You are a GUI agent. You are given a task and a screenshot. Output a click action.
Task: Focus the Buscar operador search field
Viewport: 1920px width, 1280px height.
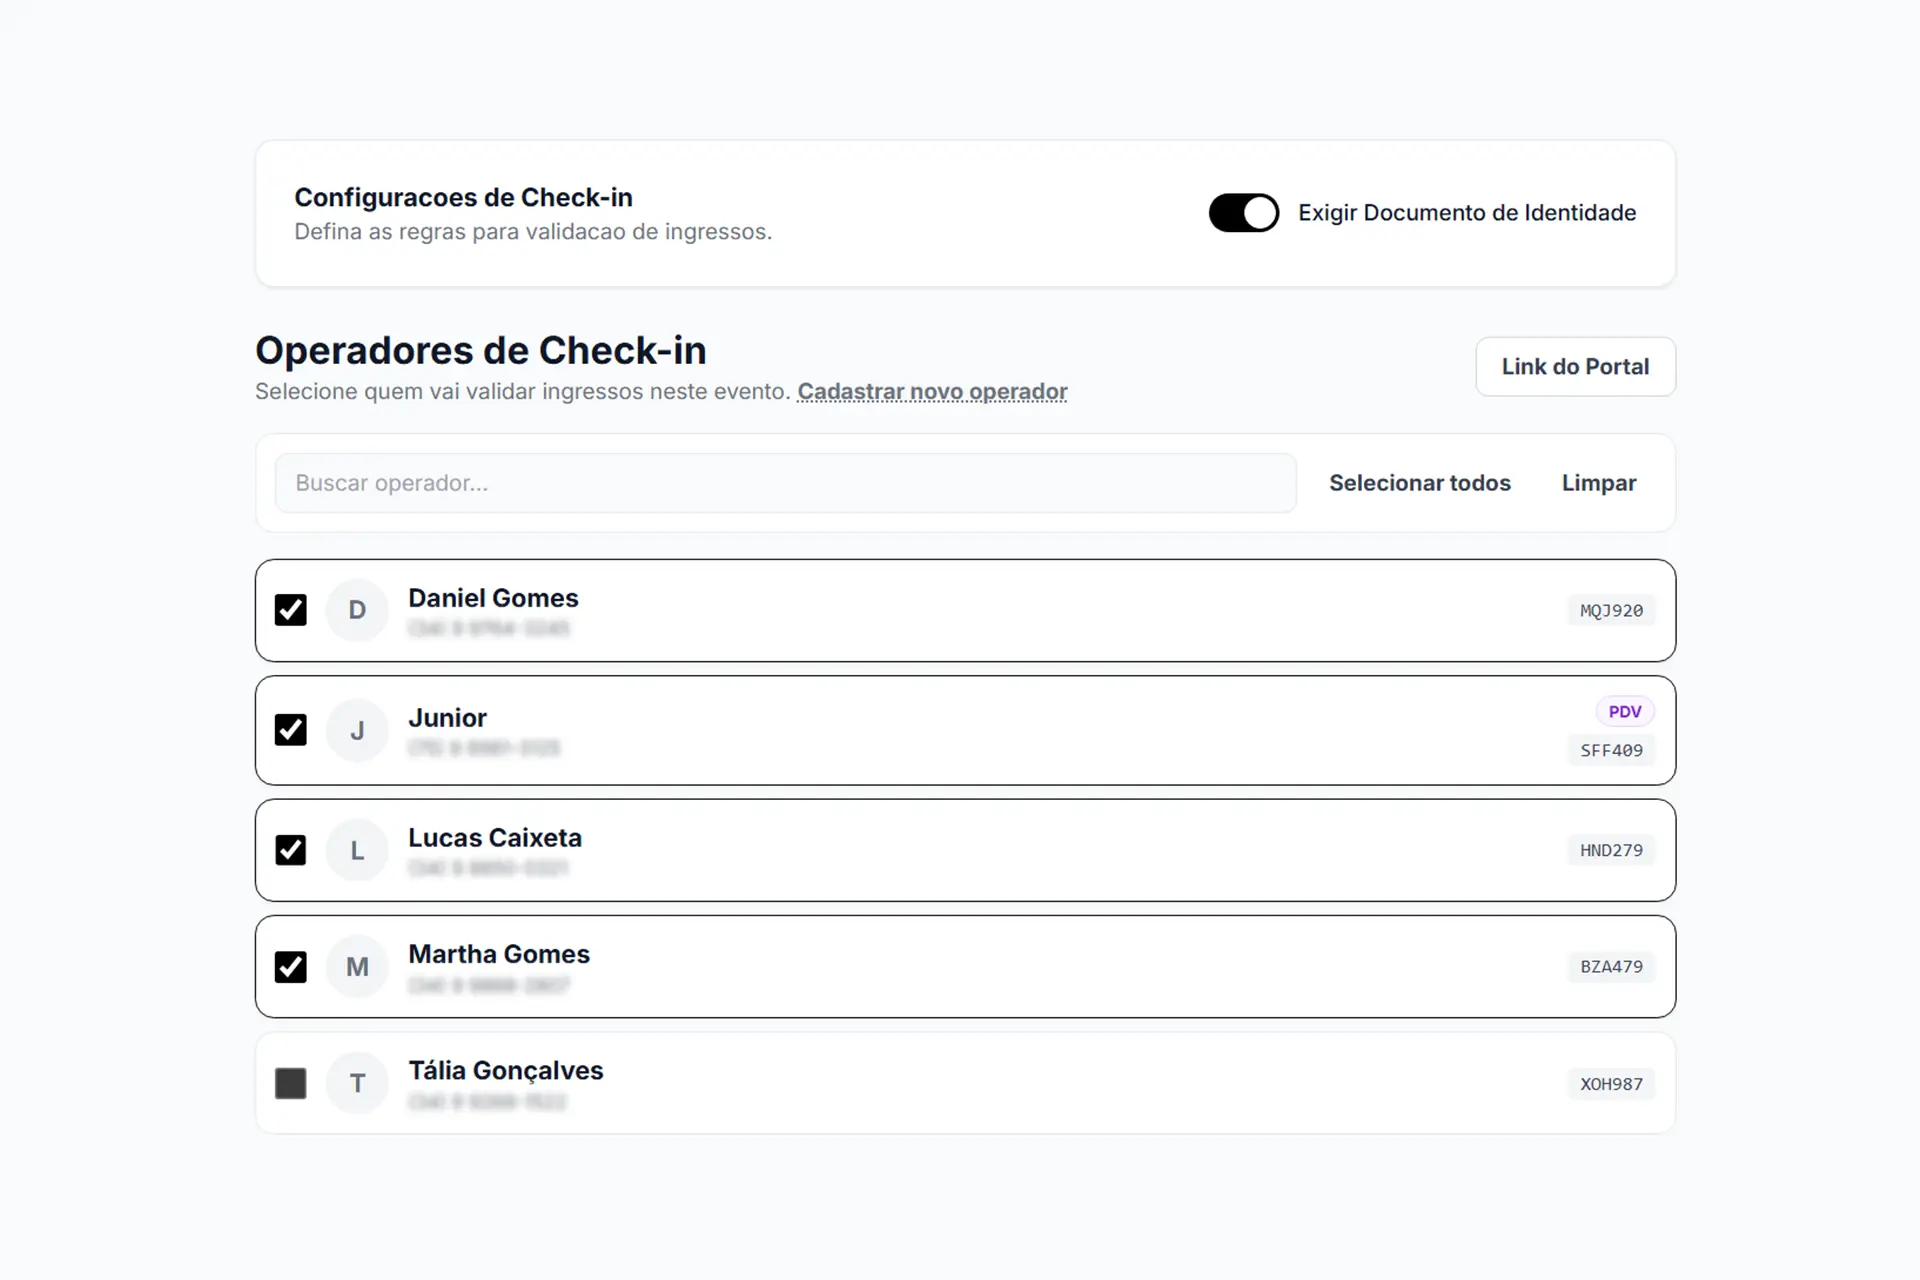[x=786, y=483]
